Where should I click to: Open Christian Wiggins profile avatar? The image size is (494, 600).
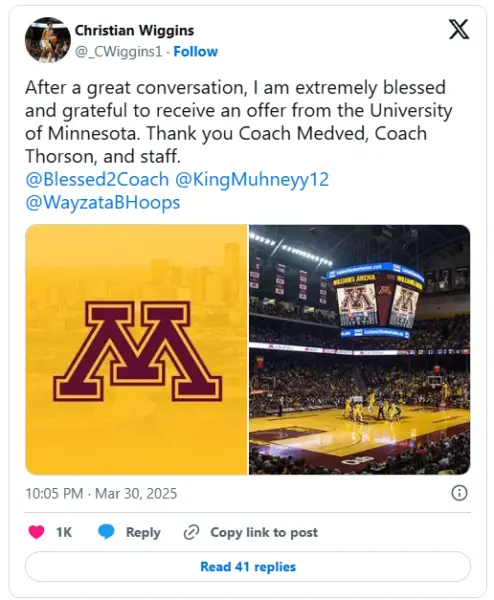tap(48, 40)
